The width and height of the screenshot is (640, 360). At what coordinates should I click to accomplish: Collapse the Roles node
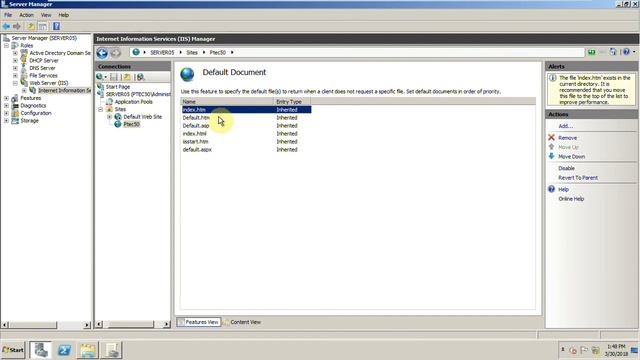7,45
